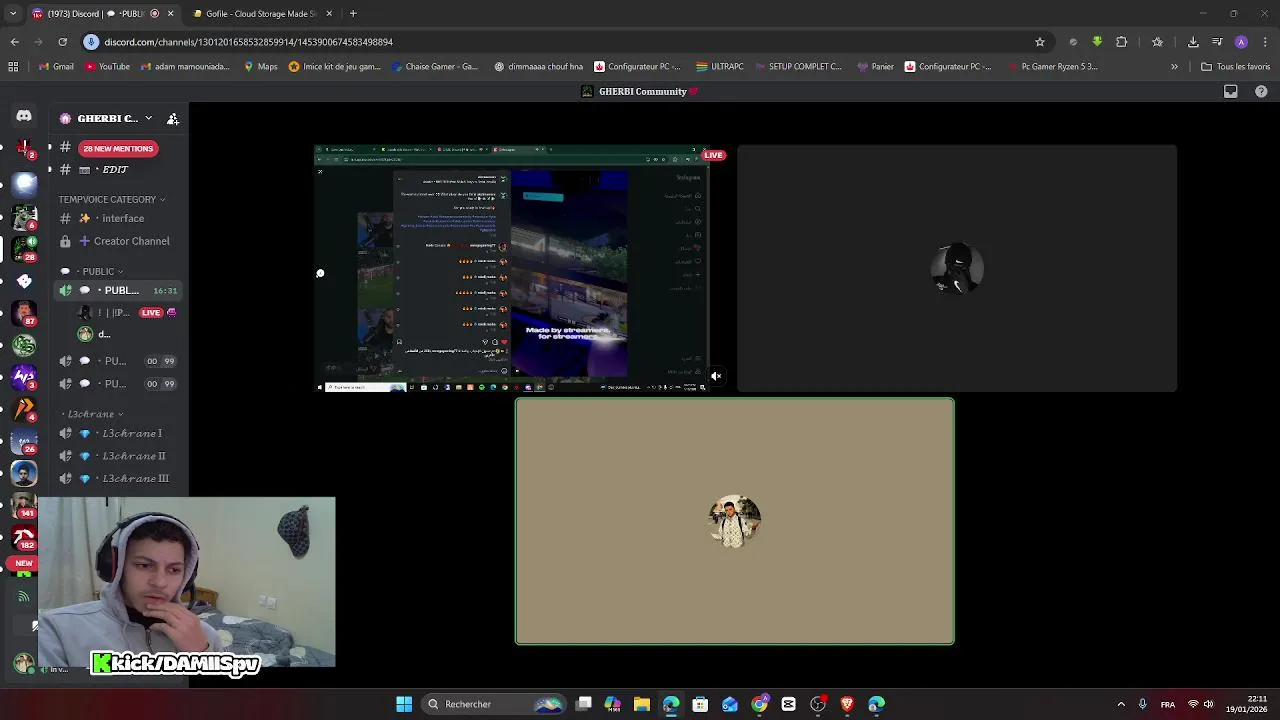Open the YouTube bookmark
Screen dimensions: 1280x720
click(107, 67)
